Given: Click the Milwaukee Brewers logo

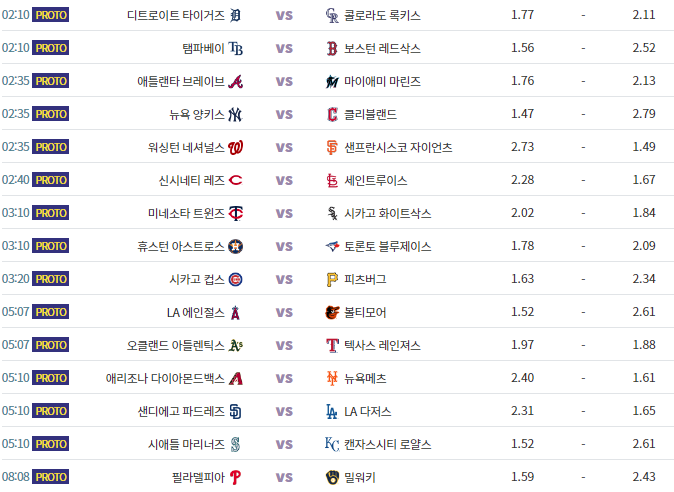Looking at the screenshot, I should click(x=333, y=477).
